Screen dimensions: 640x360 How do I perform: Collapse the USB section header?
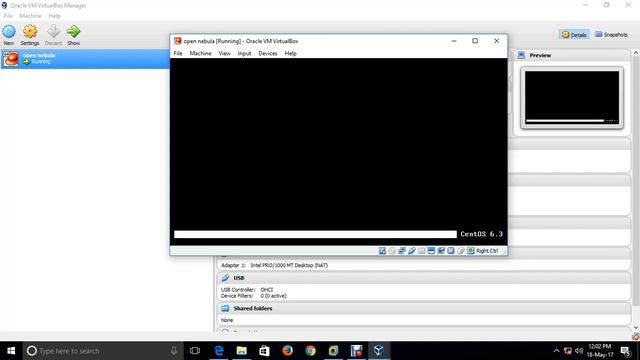423,278
